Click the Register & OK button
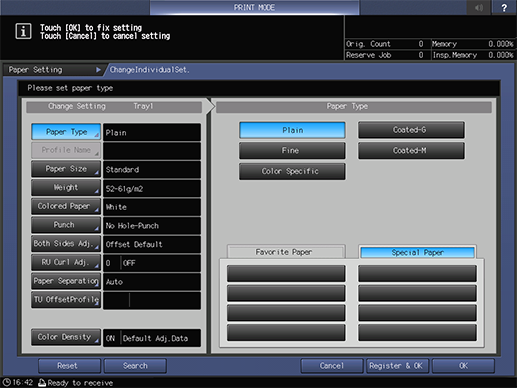 pos(397,366)
